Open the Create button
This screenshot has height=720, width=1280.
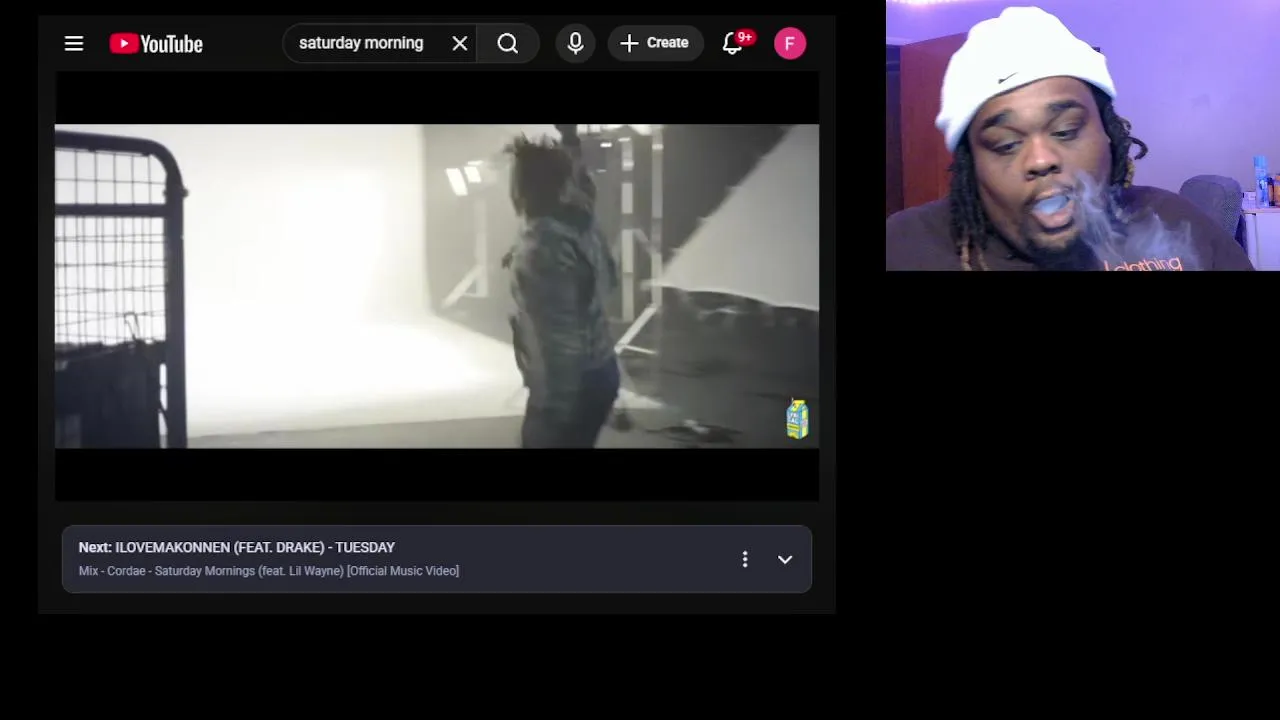[x=655, y=44]
